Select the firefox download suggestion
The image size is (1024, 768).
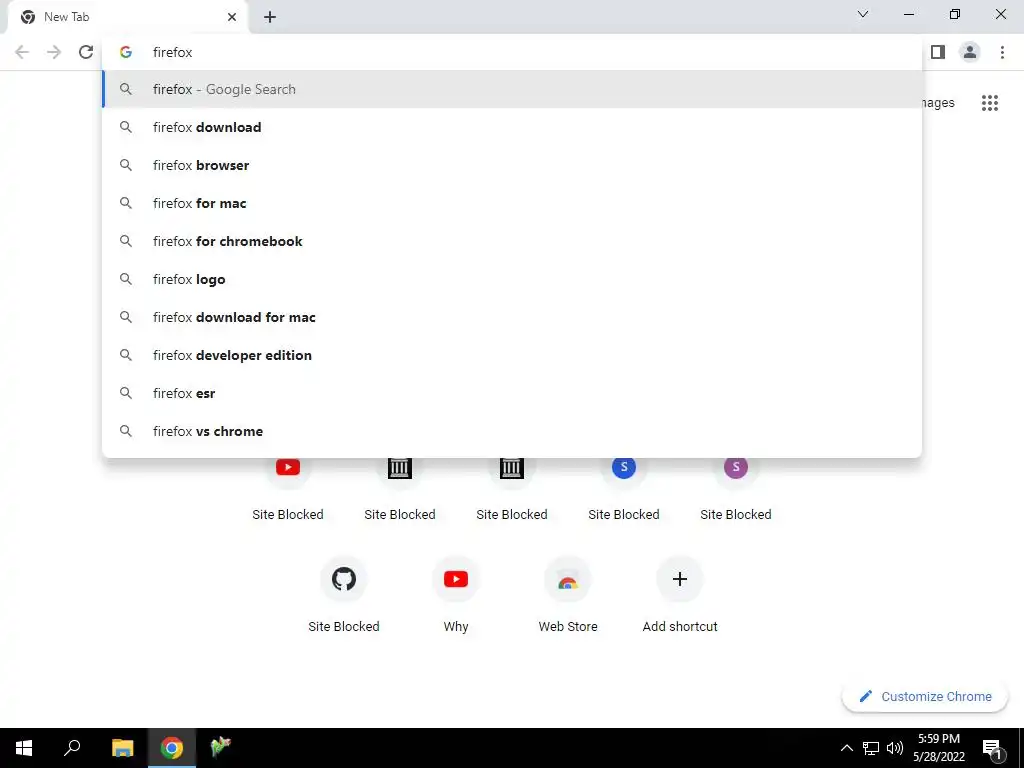click(x=511, y=127)
